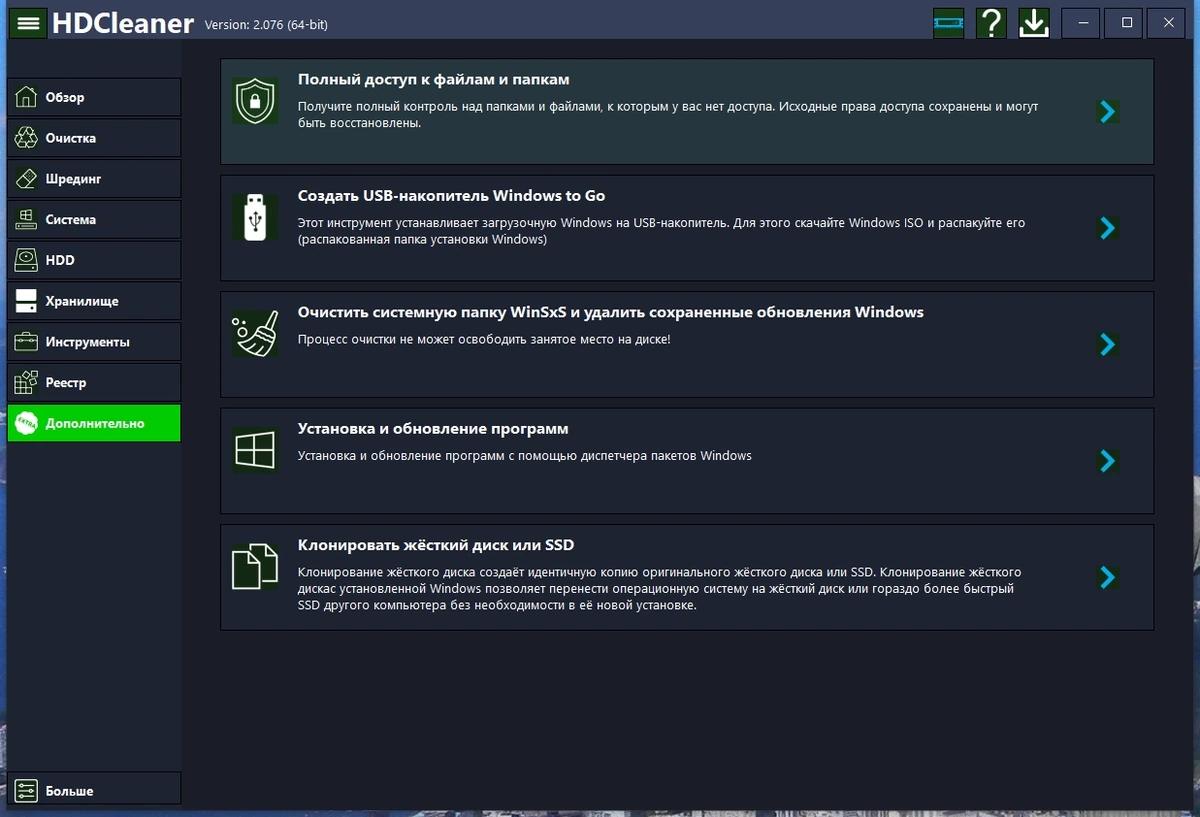Viewport: 1200px width, 817px height.
Task: Open the Больше settings button
Action: click(x=94, y=791)
